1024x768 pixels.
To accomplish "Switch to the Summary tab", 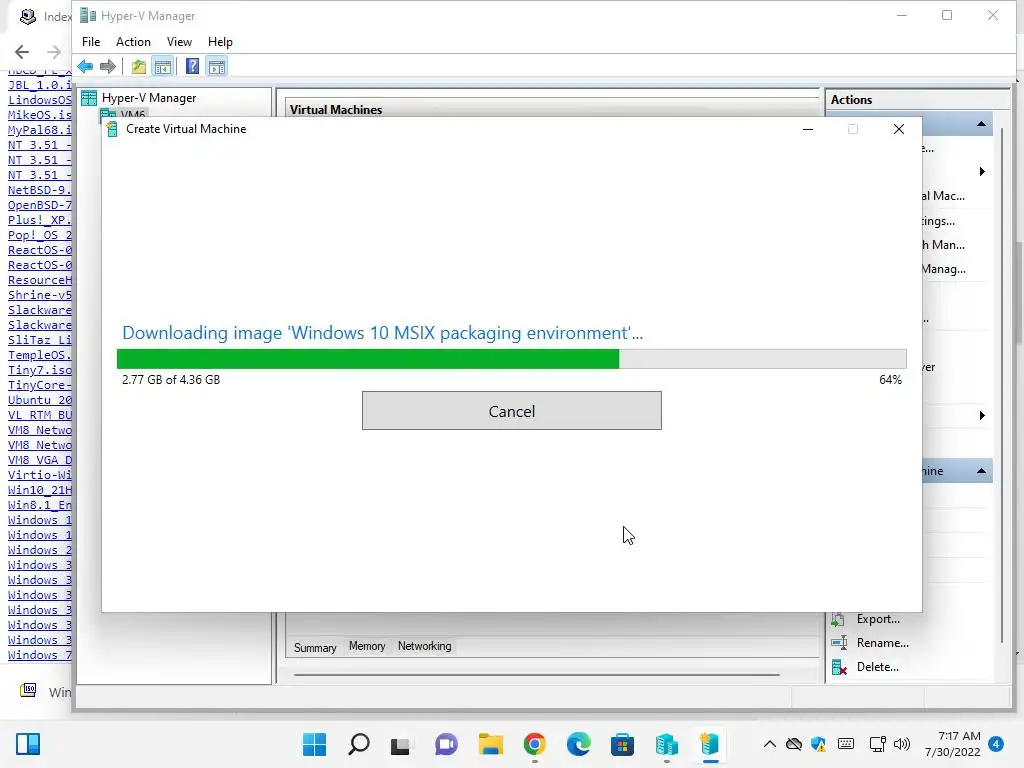I will 315,647.
